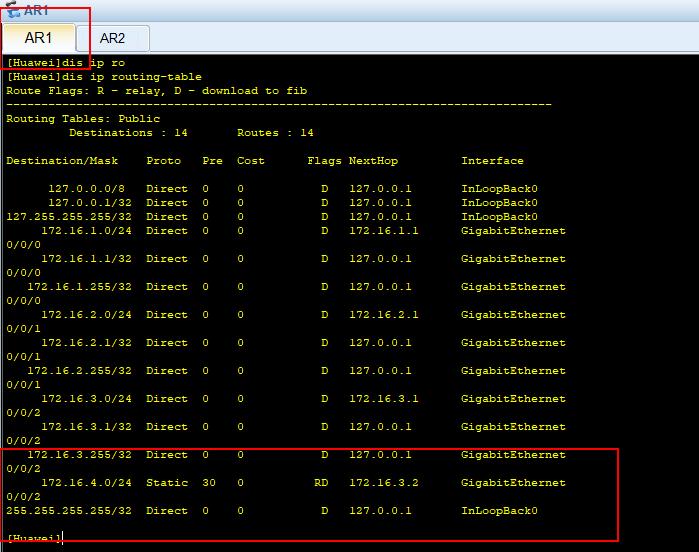This screenshot has width=699, height=552.
Task: Click the Static protocol entry
Action: point(167,483)
